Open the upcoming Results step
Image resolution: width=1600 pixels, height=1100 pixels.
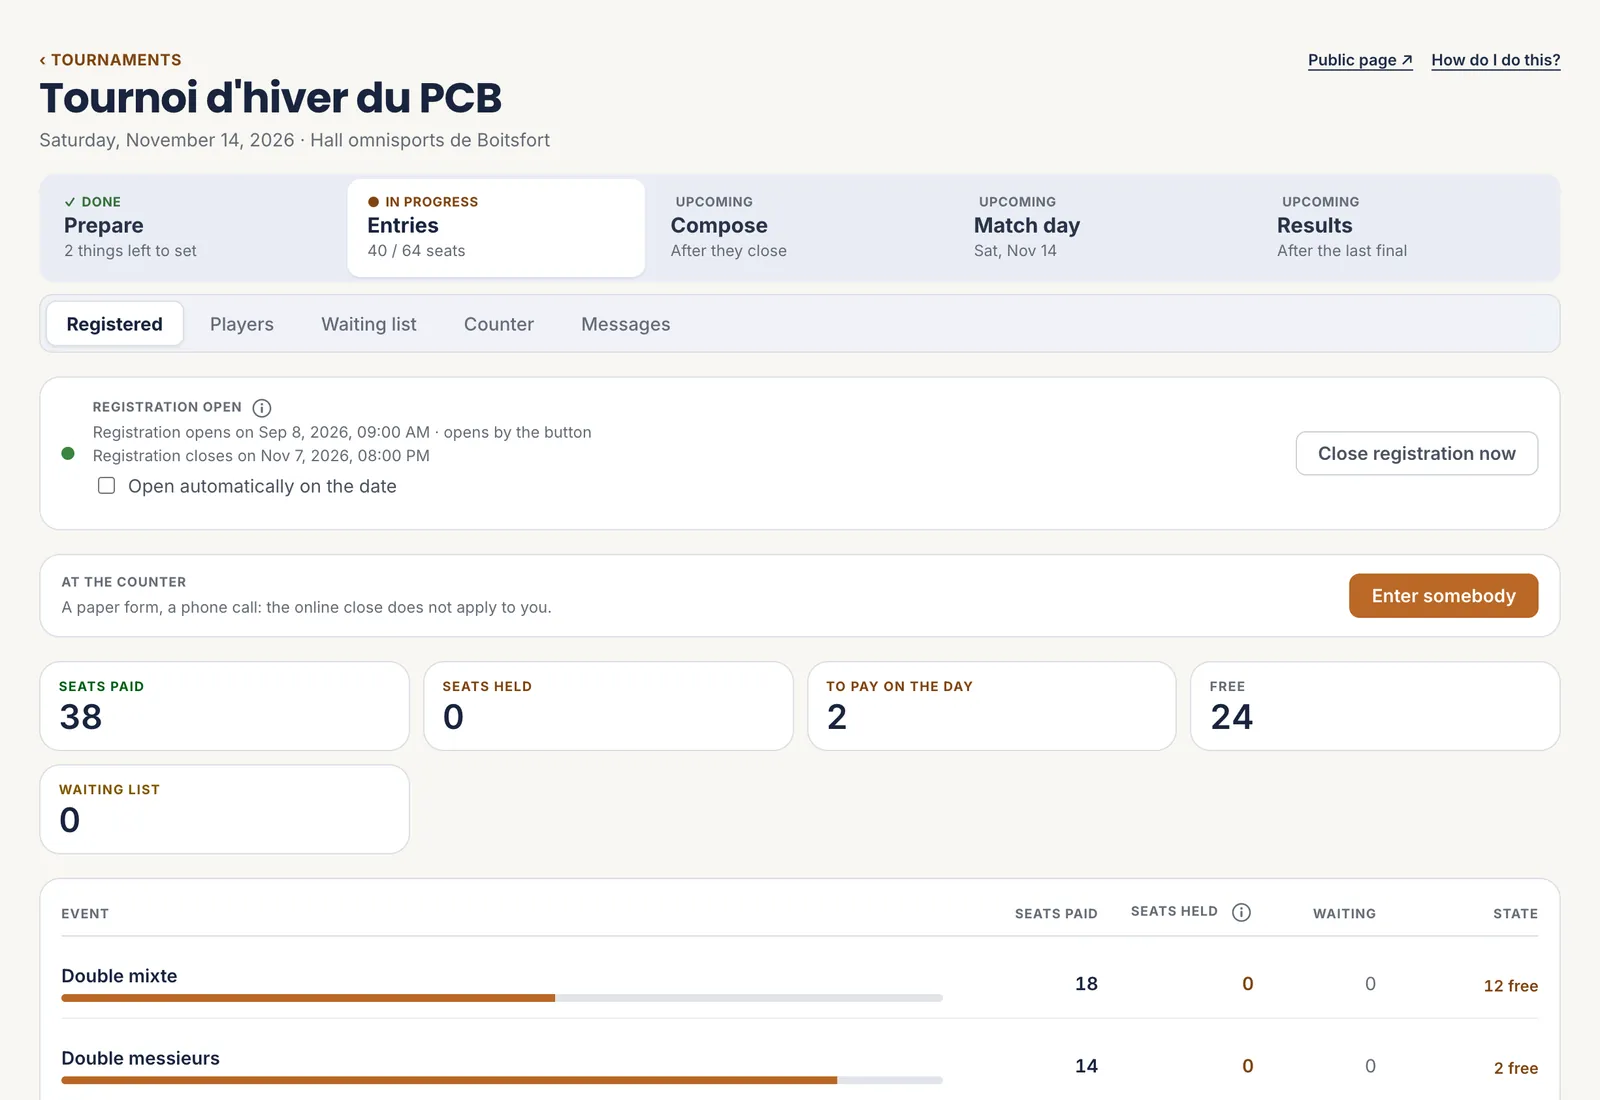coord(1406,227)
